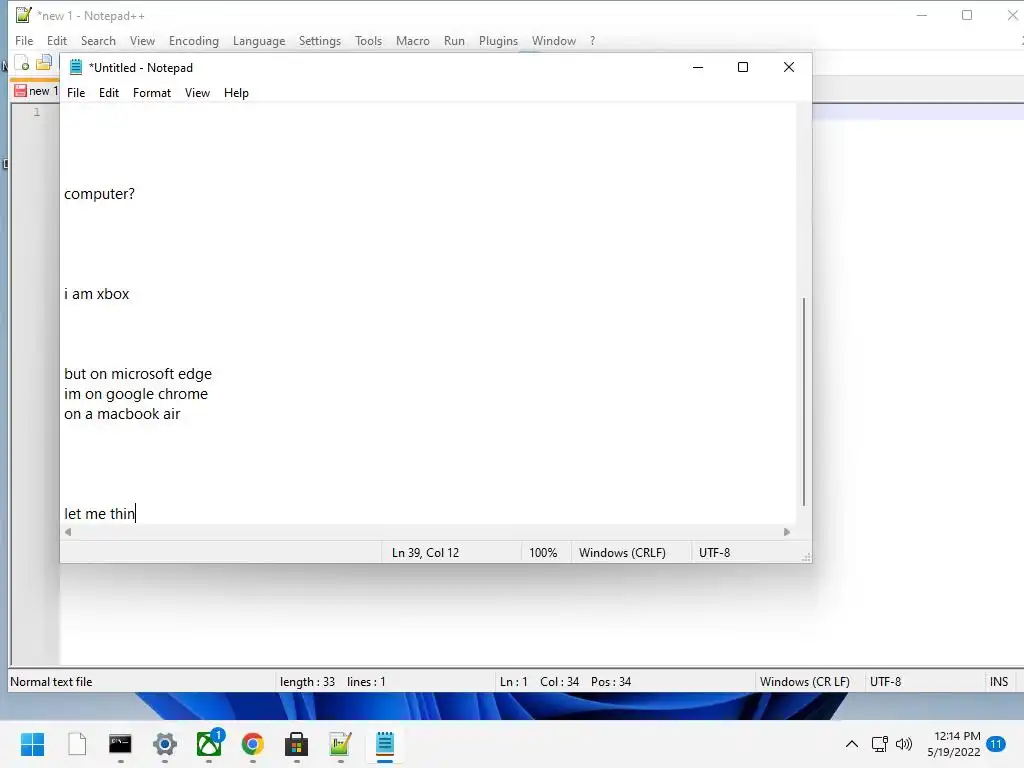The image size is (1024, 768).
Task: Click 'Ln : 1' in Notepad++ status bar
Action: click(513, 682)
